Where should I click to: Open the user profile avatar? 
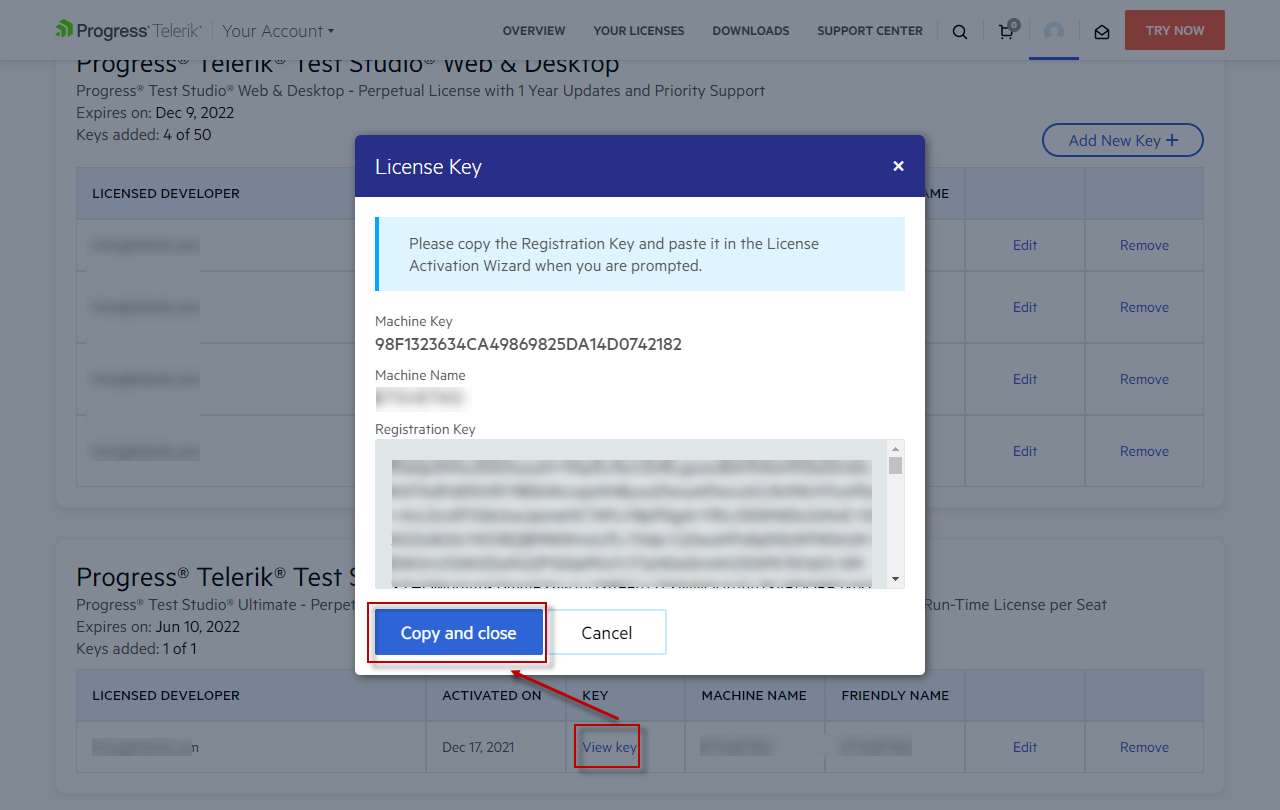tap(1054, 31)
